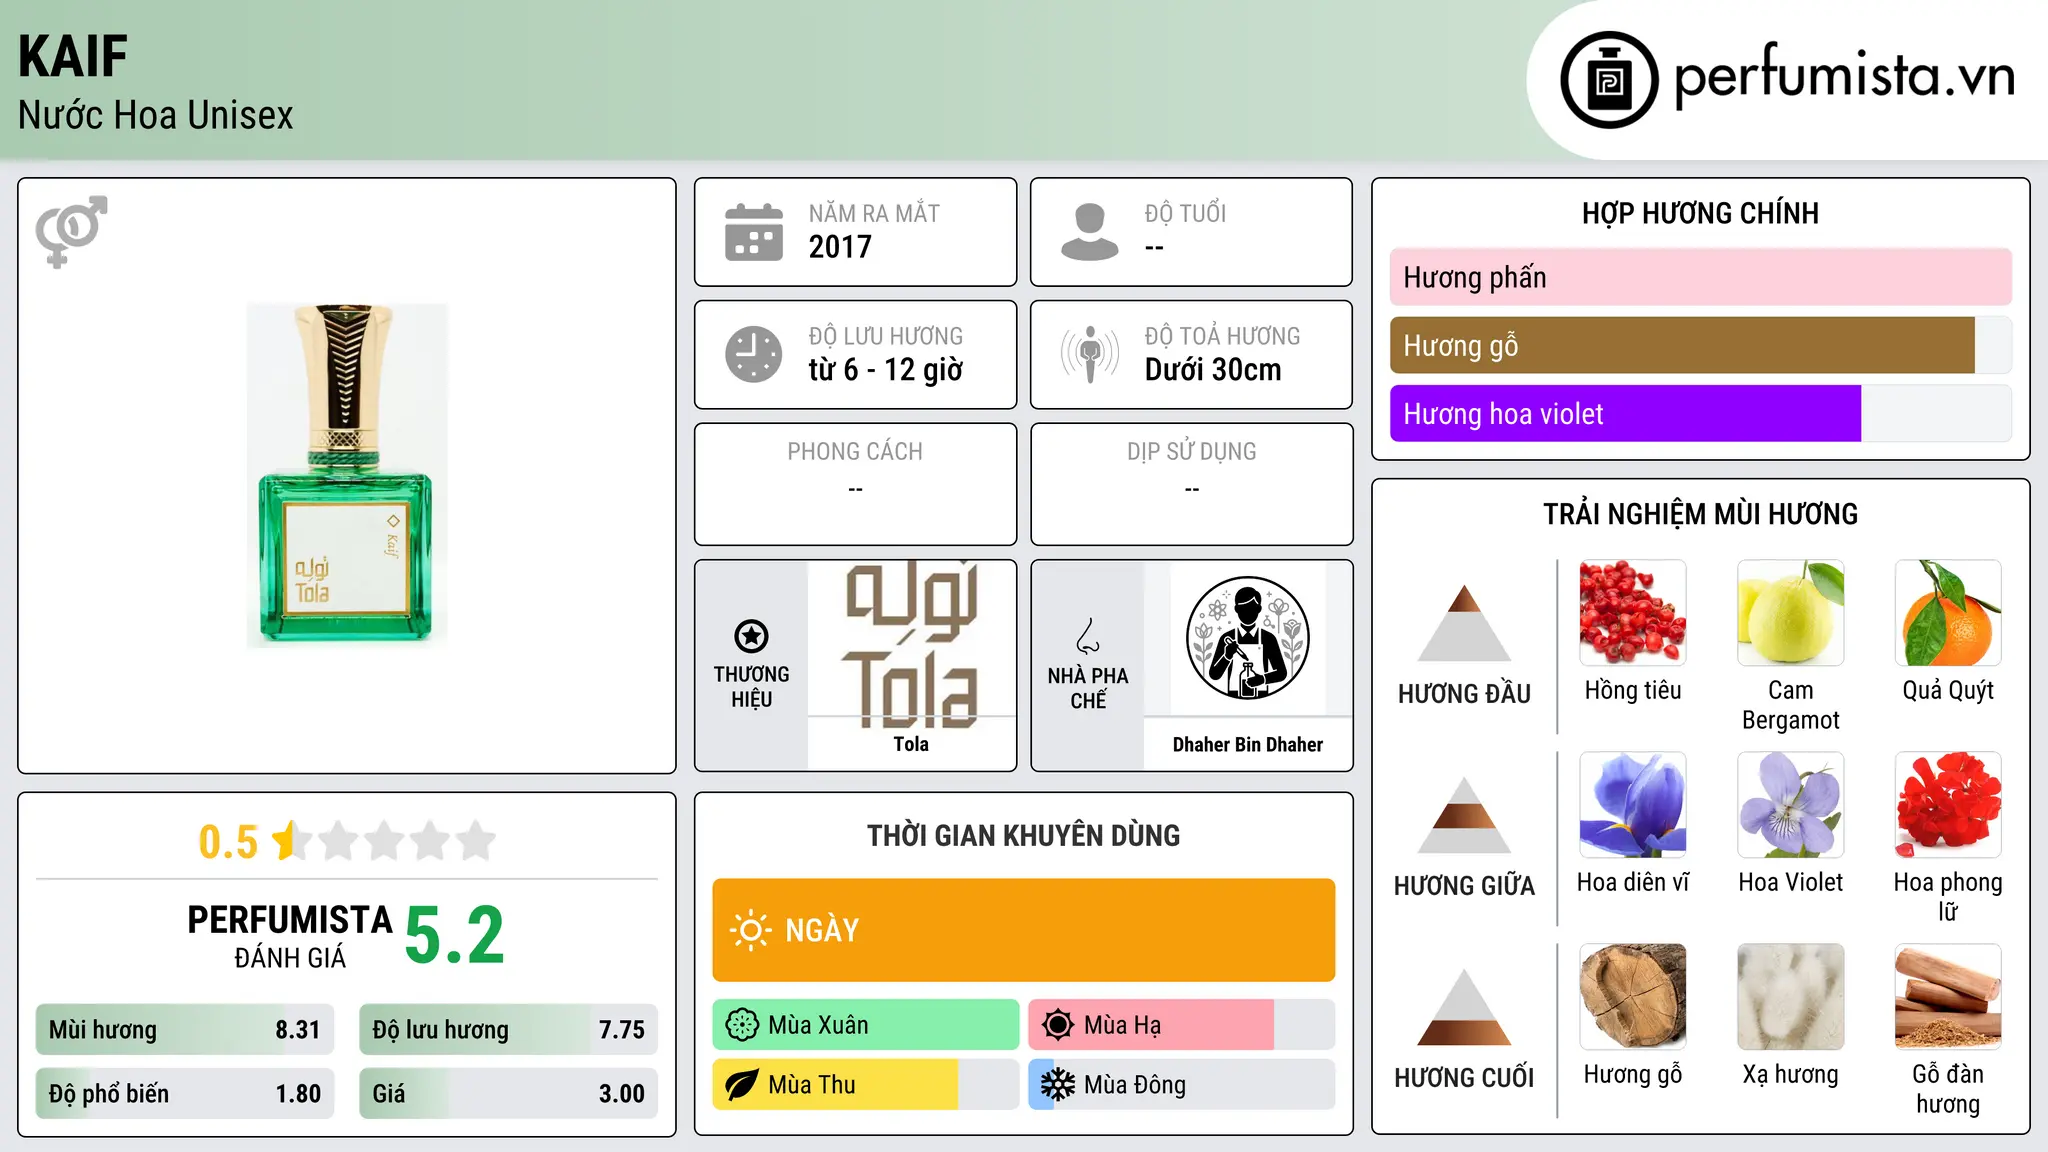The width and height of the screenshot is (2048, 1152).
Task: Click the perfumer avatar above Dhaher Bin Dhaher
Action: tap(1247, 638)
